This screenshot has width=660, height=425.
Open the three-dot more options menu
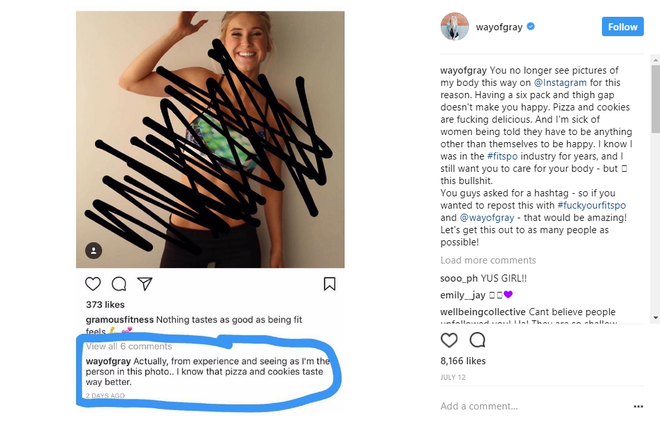coord(638,406)
